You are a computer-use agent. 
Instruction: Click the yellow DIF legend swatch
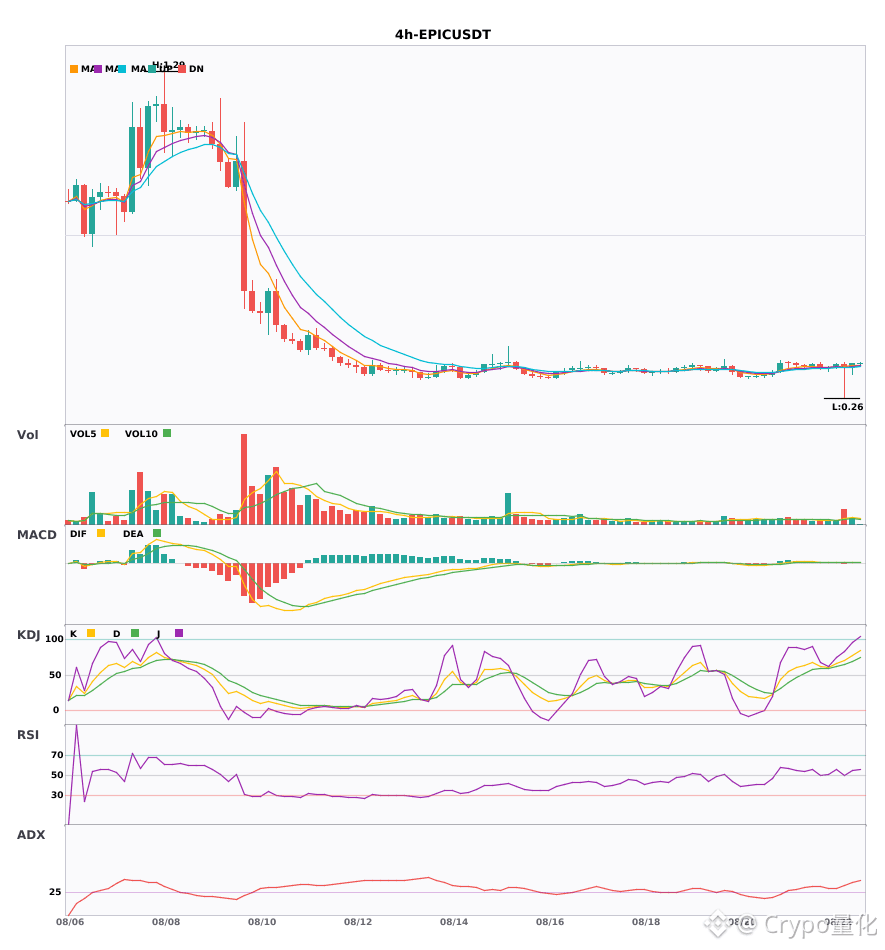tap(101, 533)
